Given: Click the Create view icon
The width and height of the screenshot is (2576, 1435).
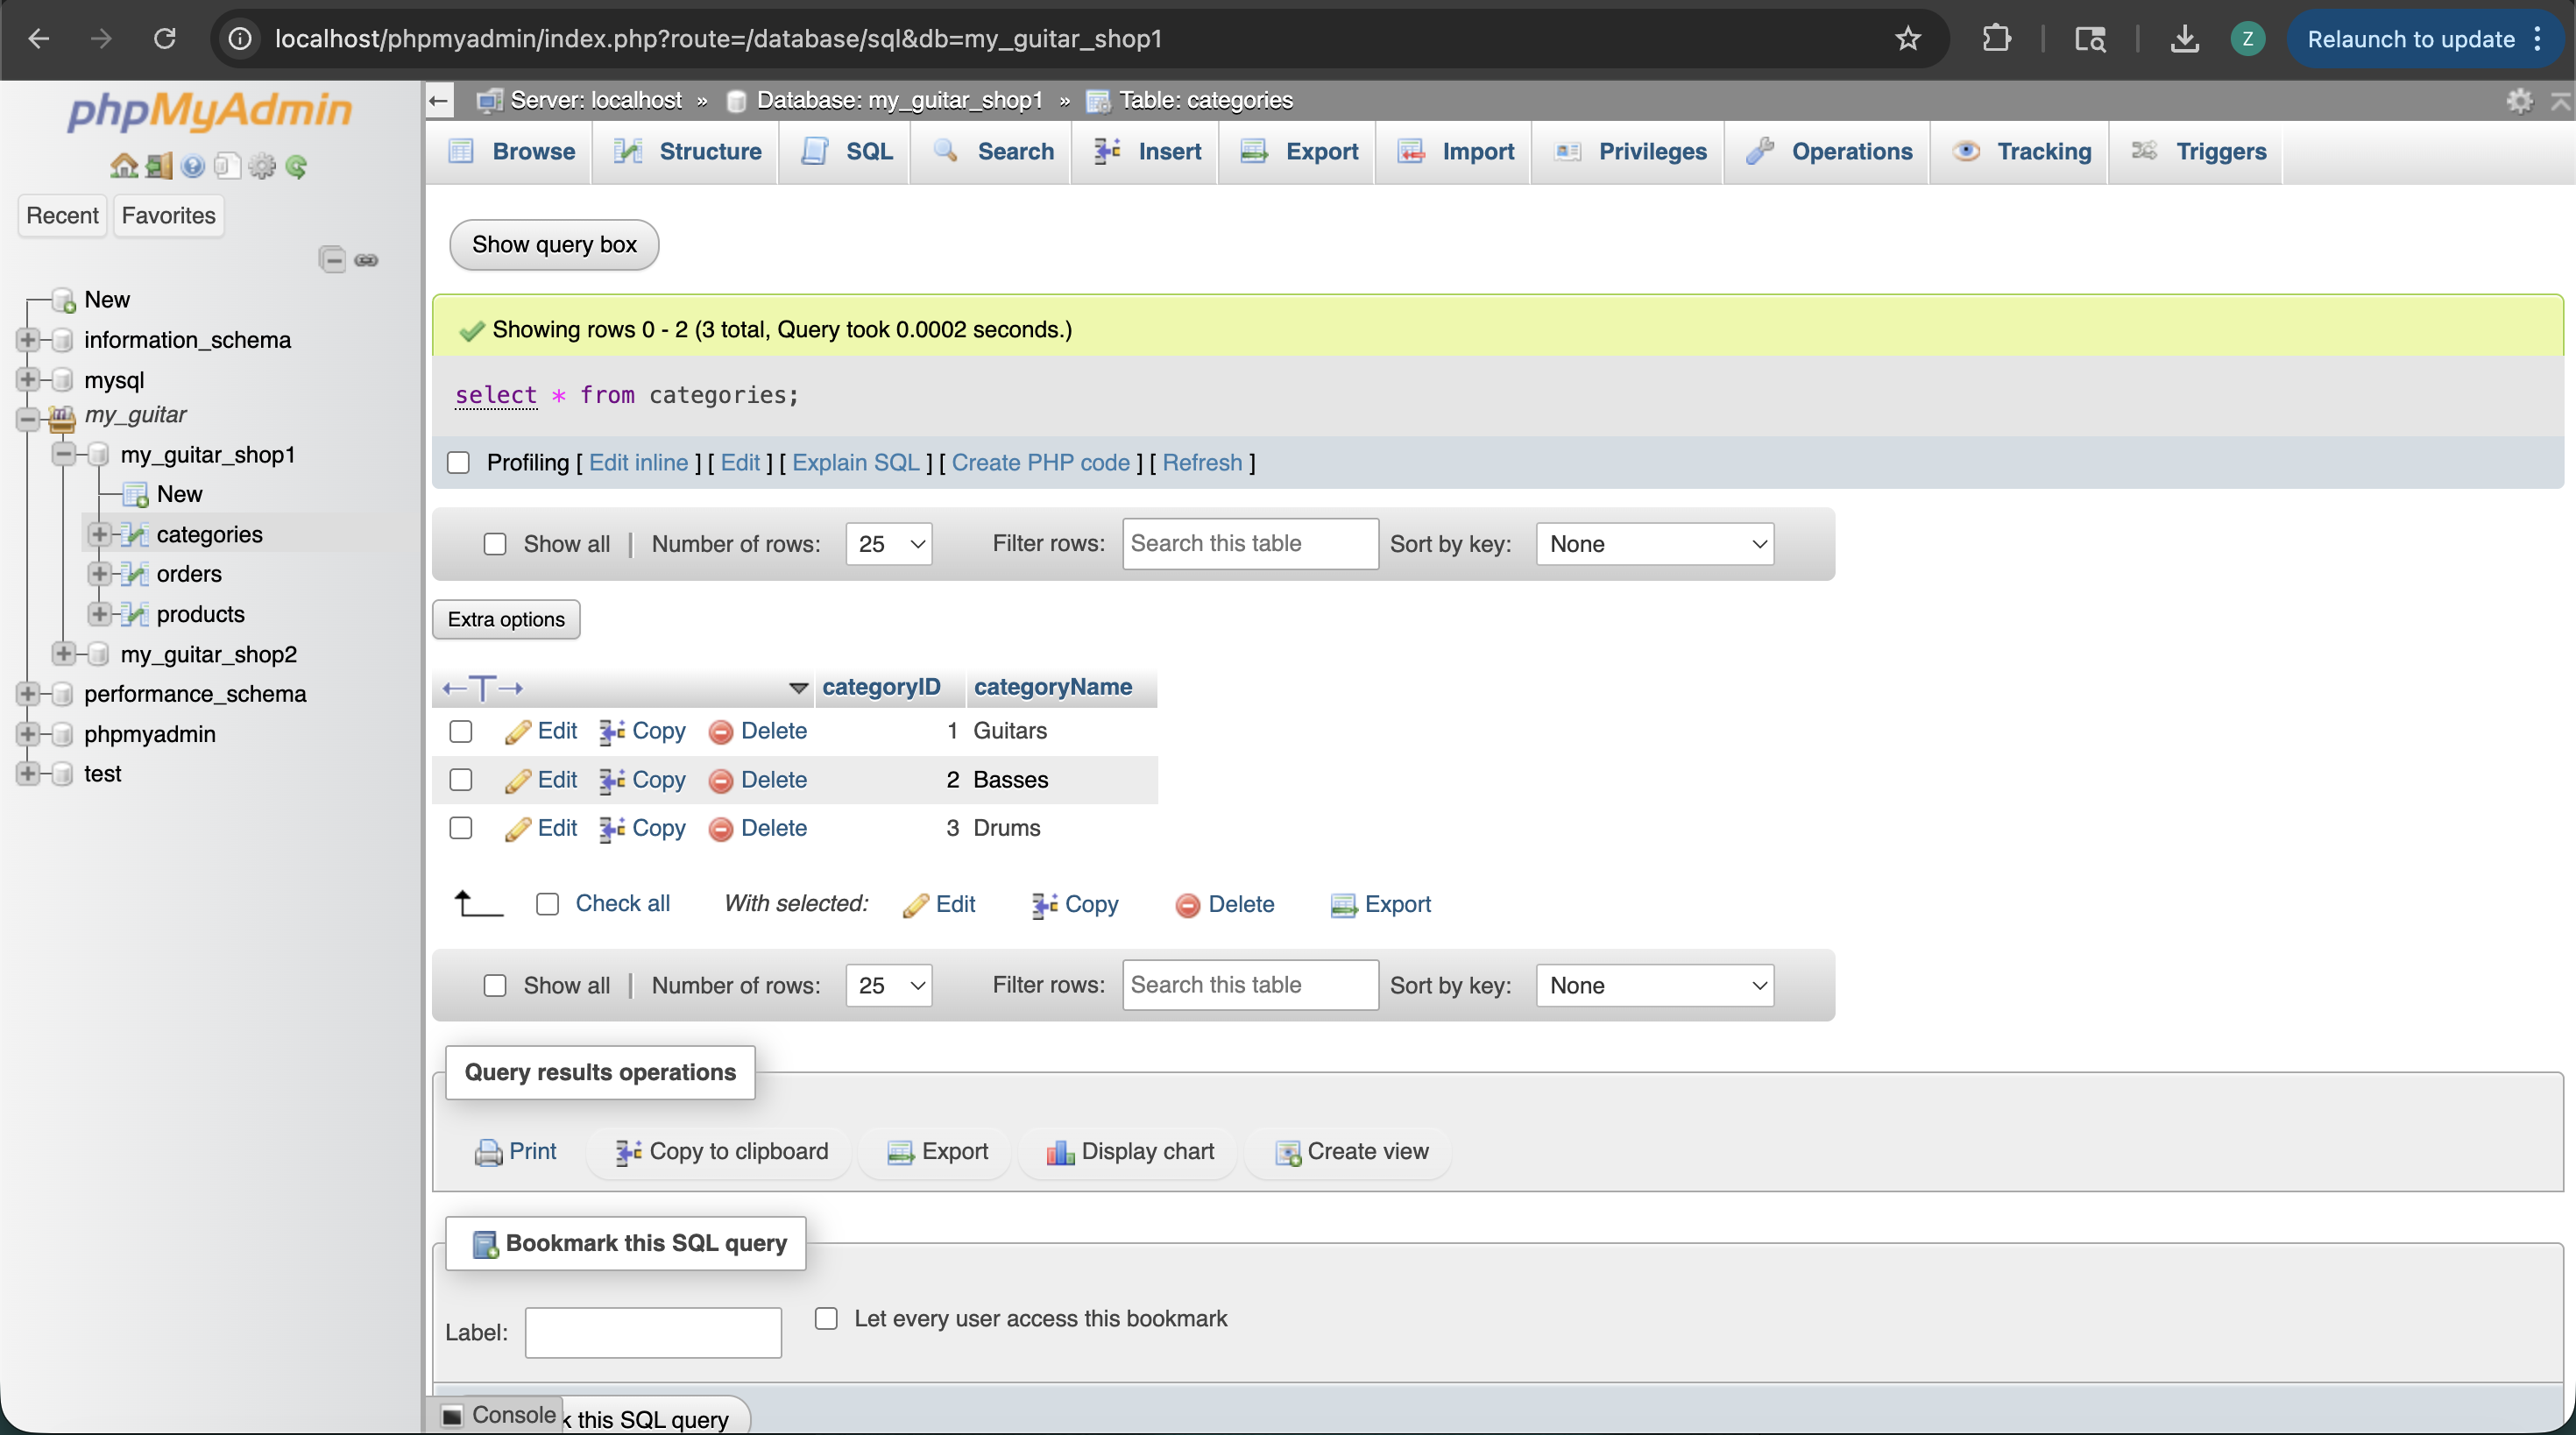Looking at the screenshot, I should 1288,1153.
